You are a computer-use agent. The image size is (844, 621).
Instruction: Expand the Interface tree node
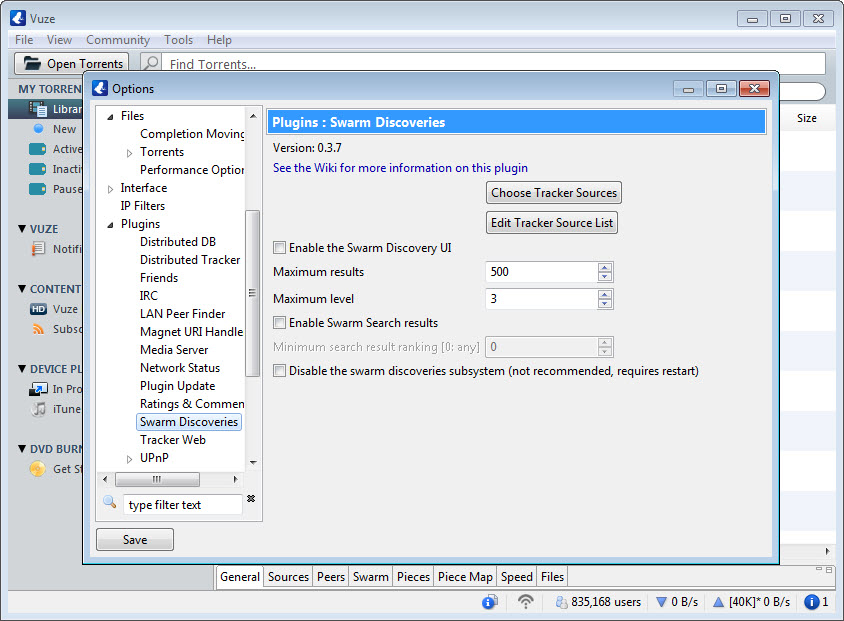tap(110, 189)
